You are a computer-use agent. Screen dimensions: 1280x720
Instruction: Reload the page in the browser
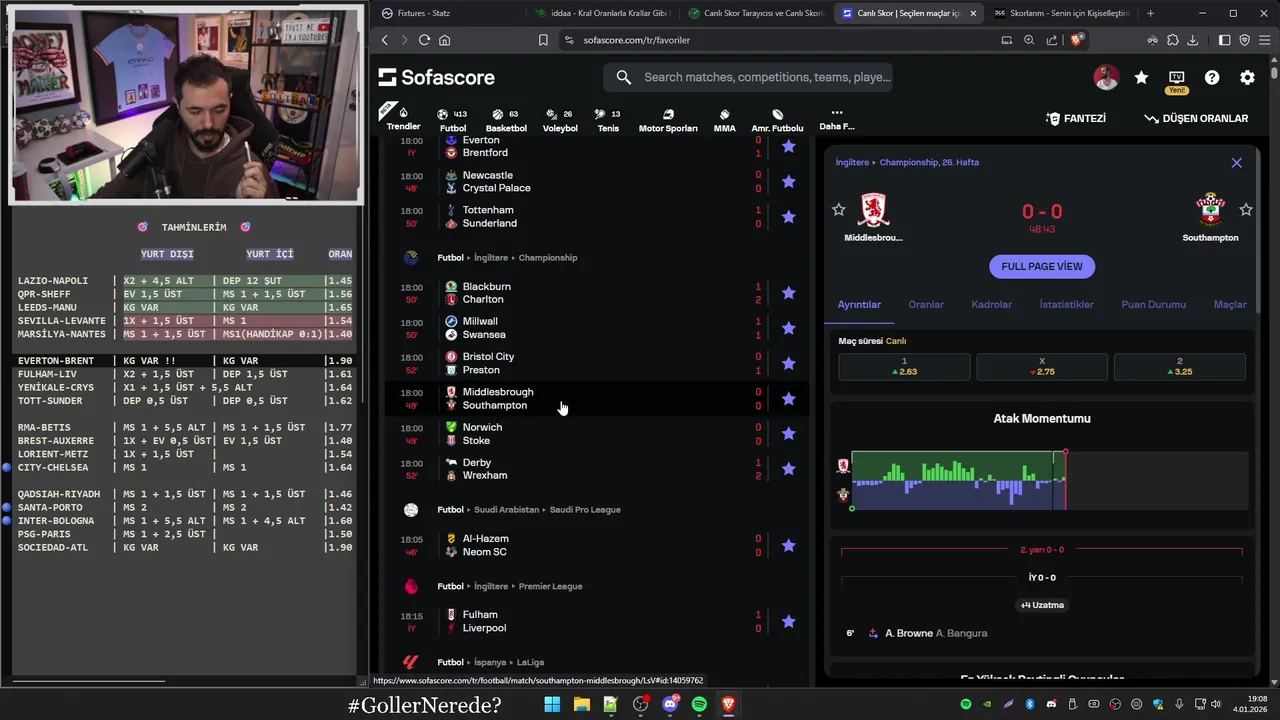[x=424, y=40]
